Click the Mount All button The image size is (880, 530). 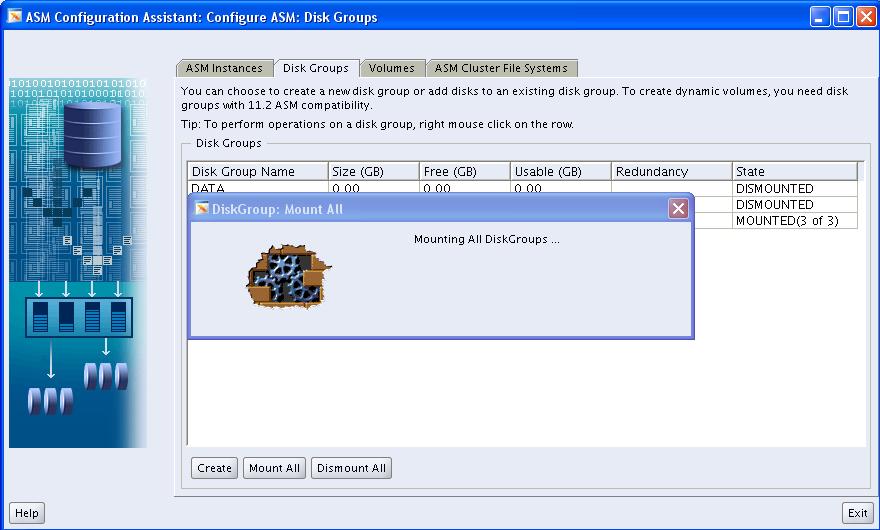pyautogui.click(x=274, y=468)
